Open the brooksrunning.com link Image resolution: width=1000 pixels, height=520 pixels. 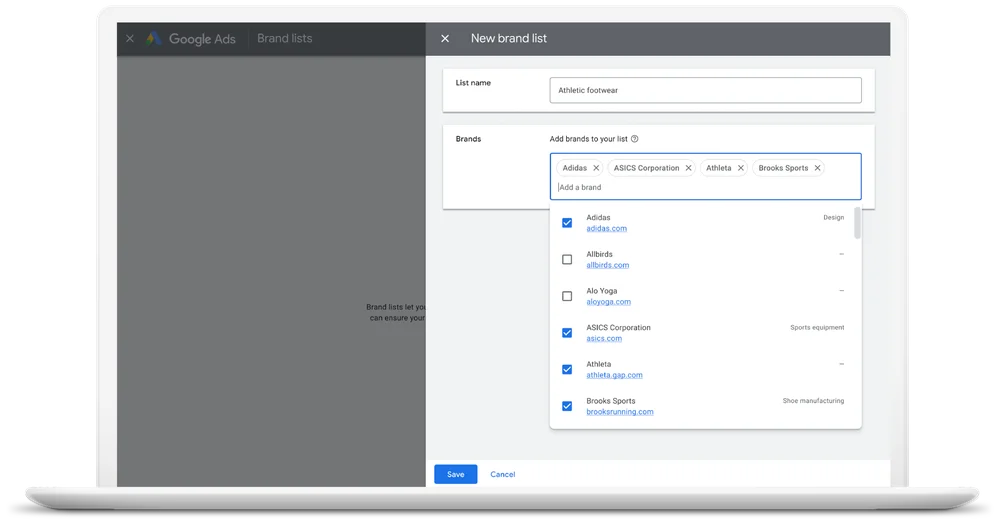[x=620, y=412]
